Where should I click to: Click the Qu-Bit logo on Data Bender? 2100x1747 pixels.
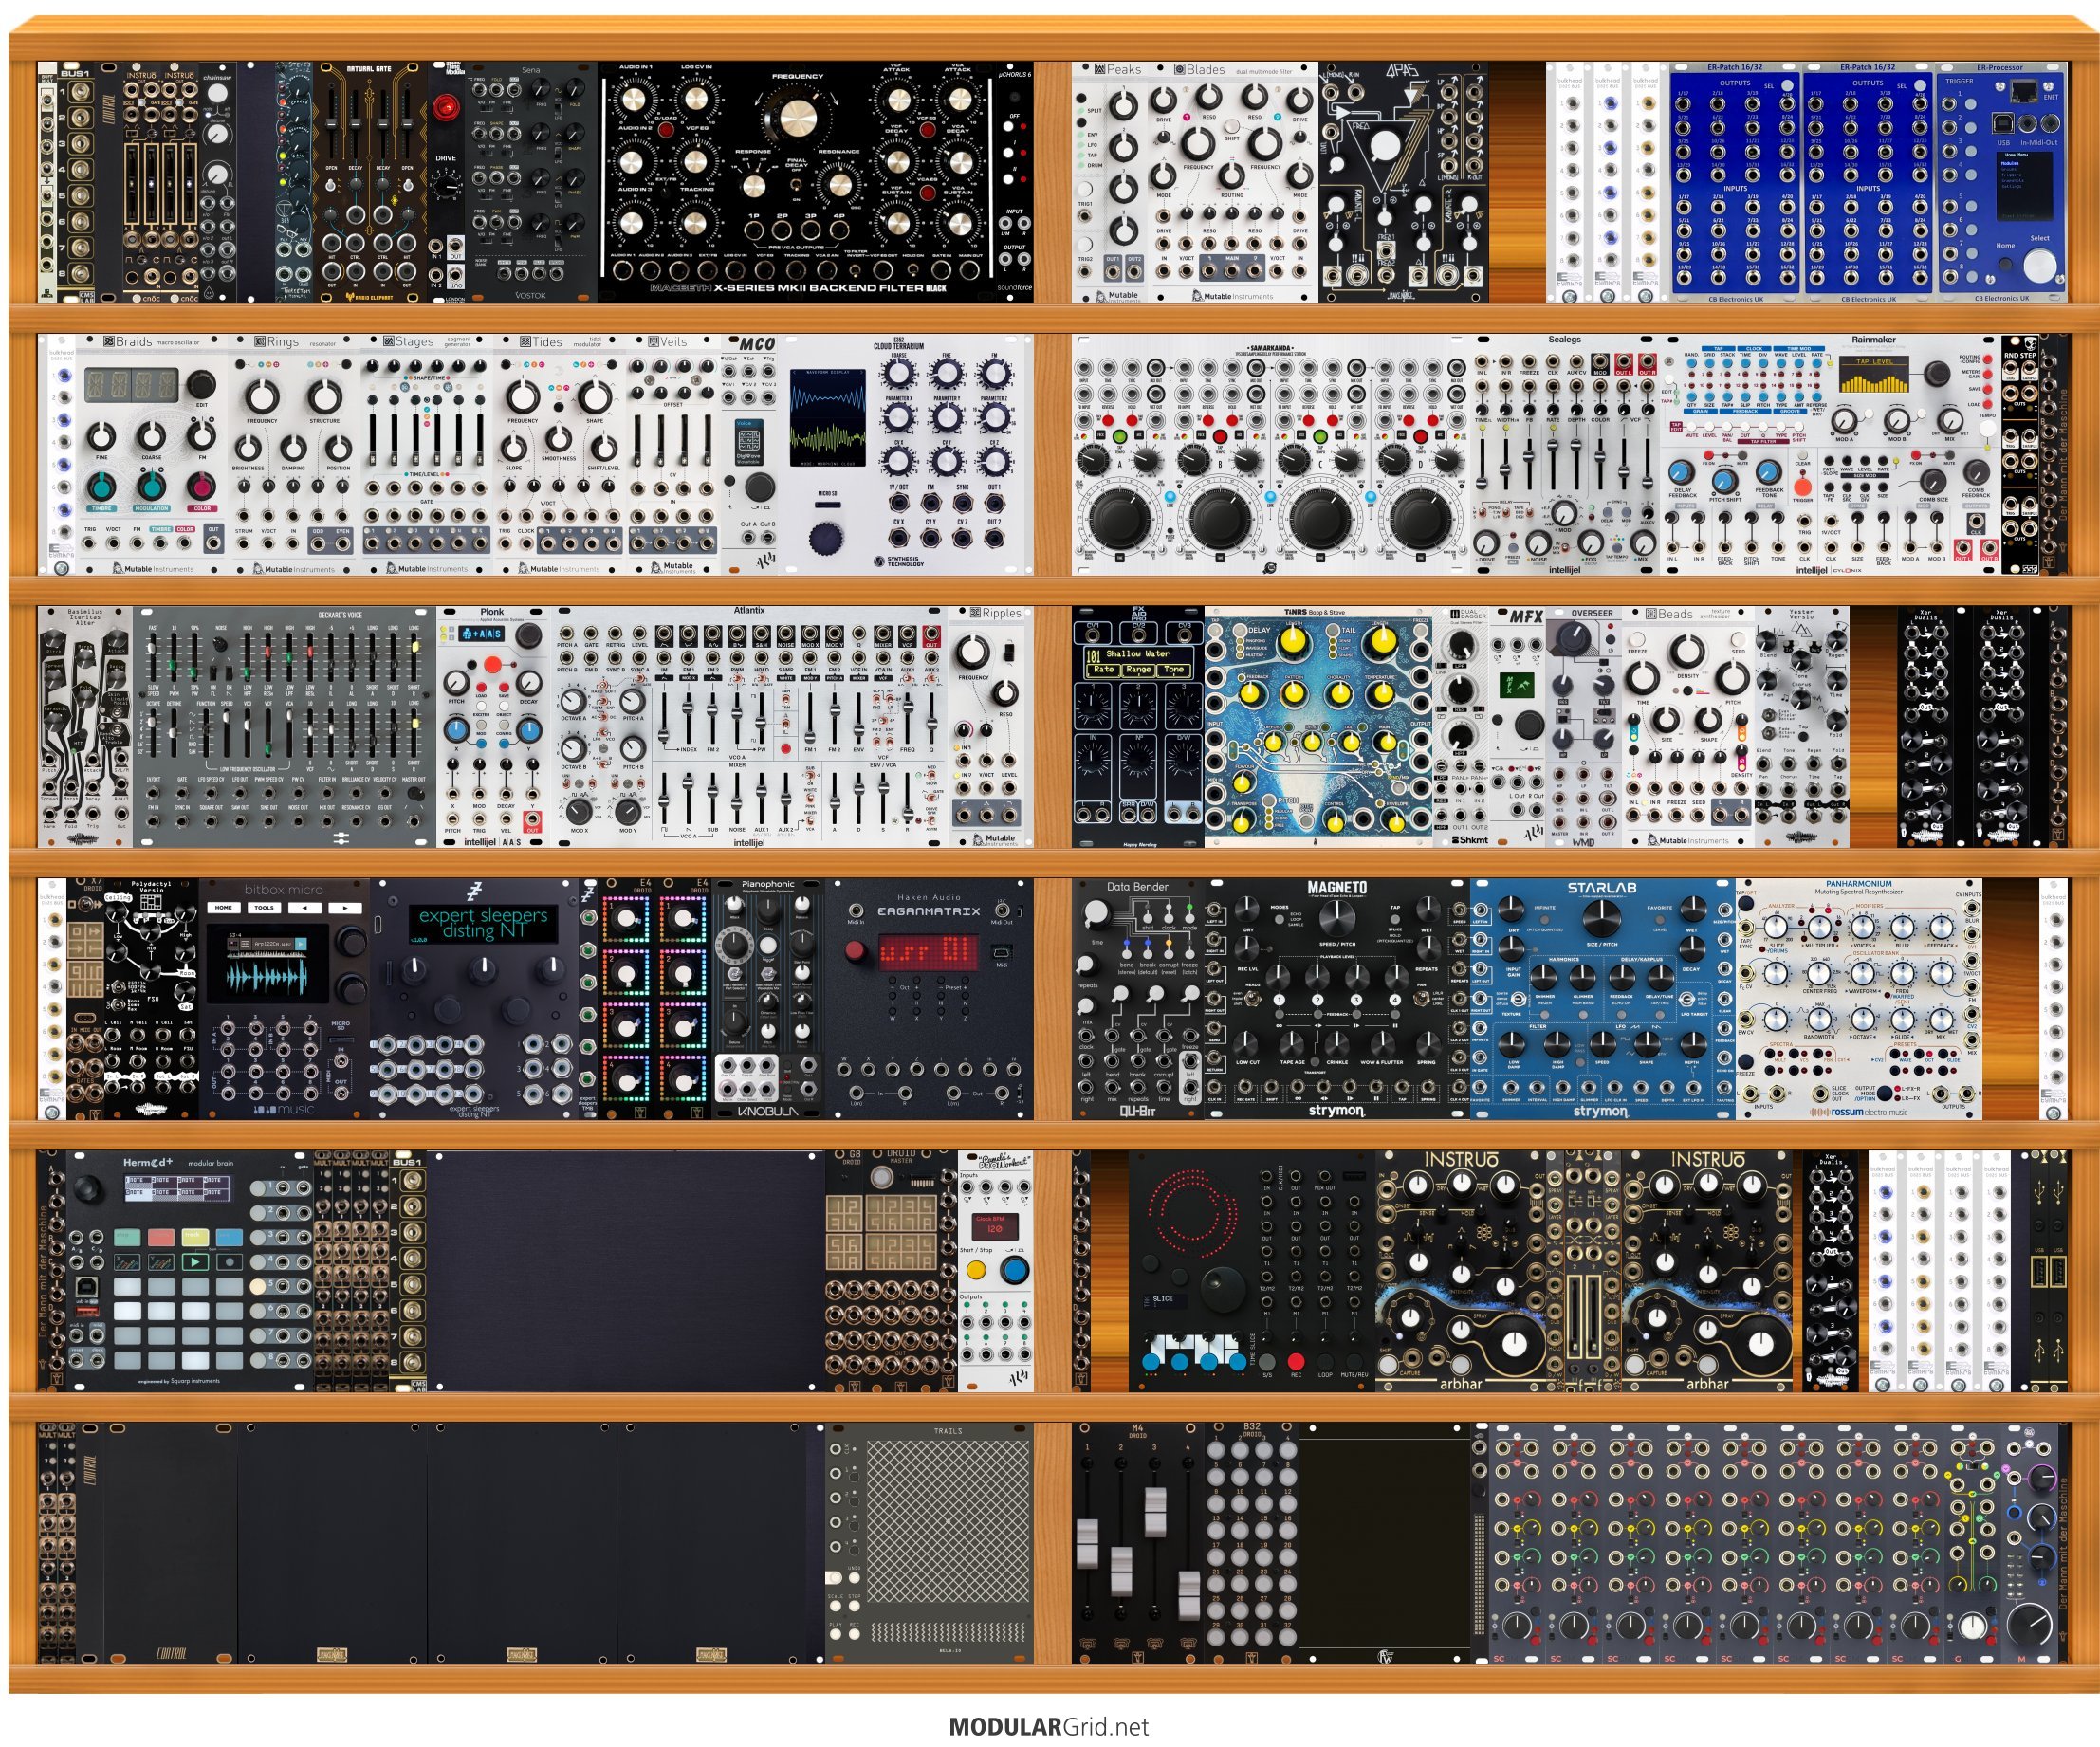1137,1110
